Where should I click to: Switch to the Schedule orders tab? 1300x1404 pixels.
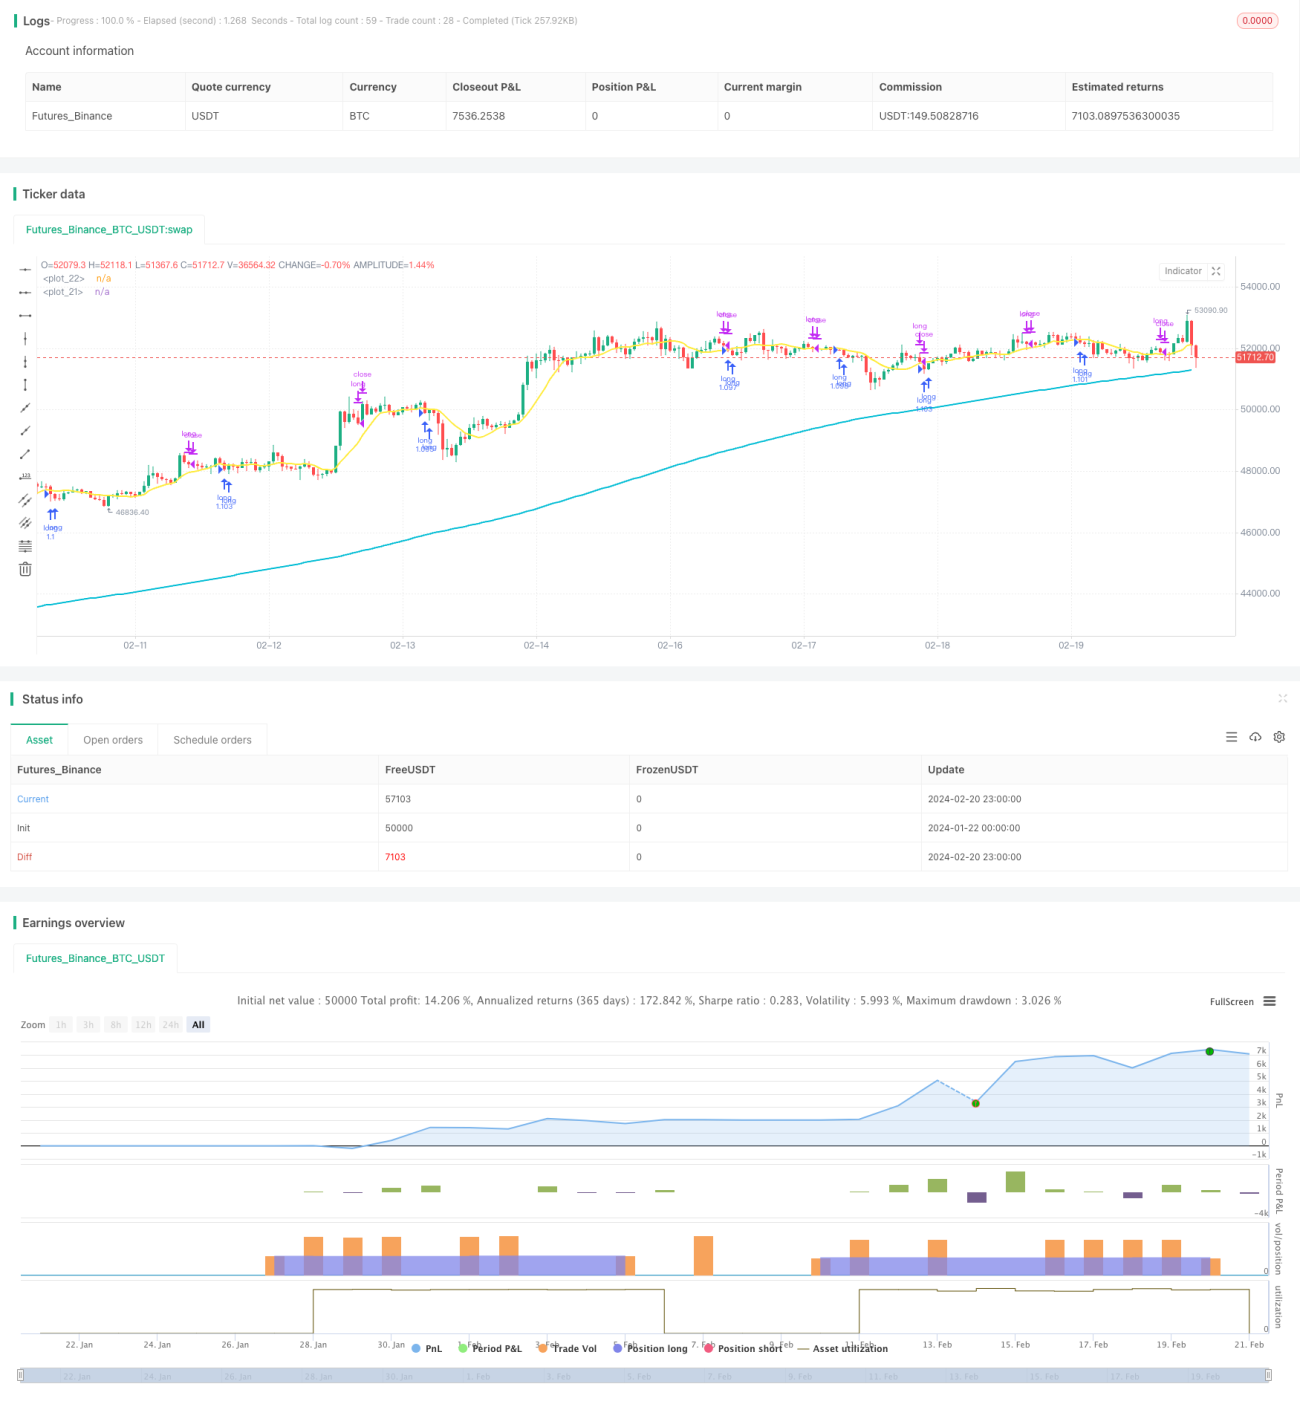click(212, 740)
